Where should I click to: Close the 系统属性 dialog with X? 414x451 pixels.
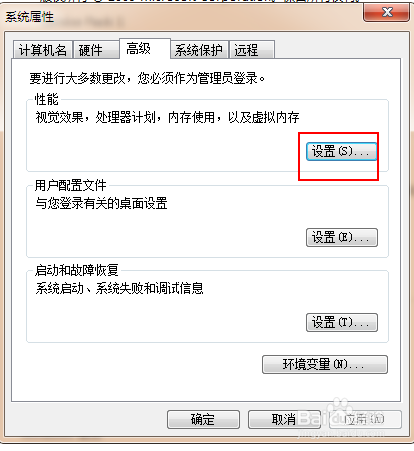pos(386,12)
